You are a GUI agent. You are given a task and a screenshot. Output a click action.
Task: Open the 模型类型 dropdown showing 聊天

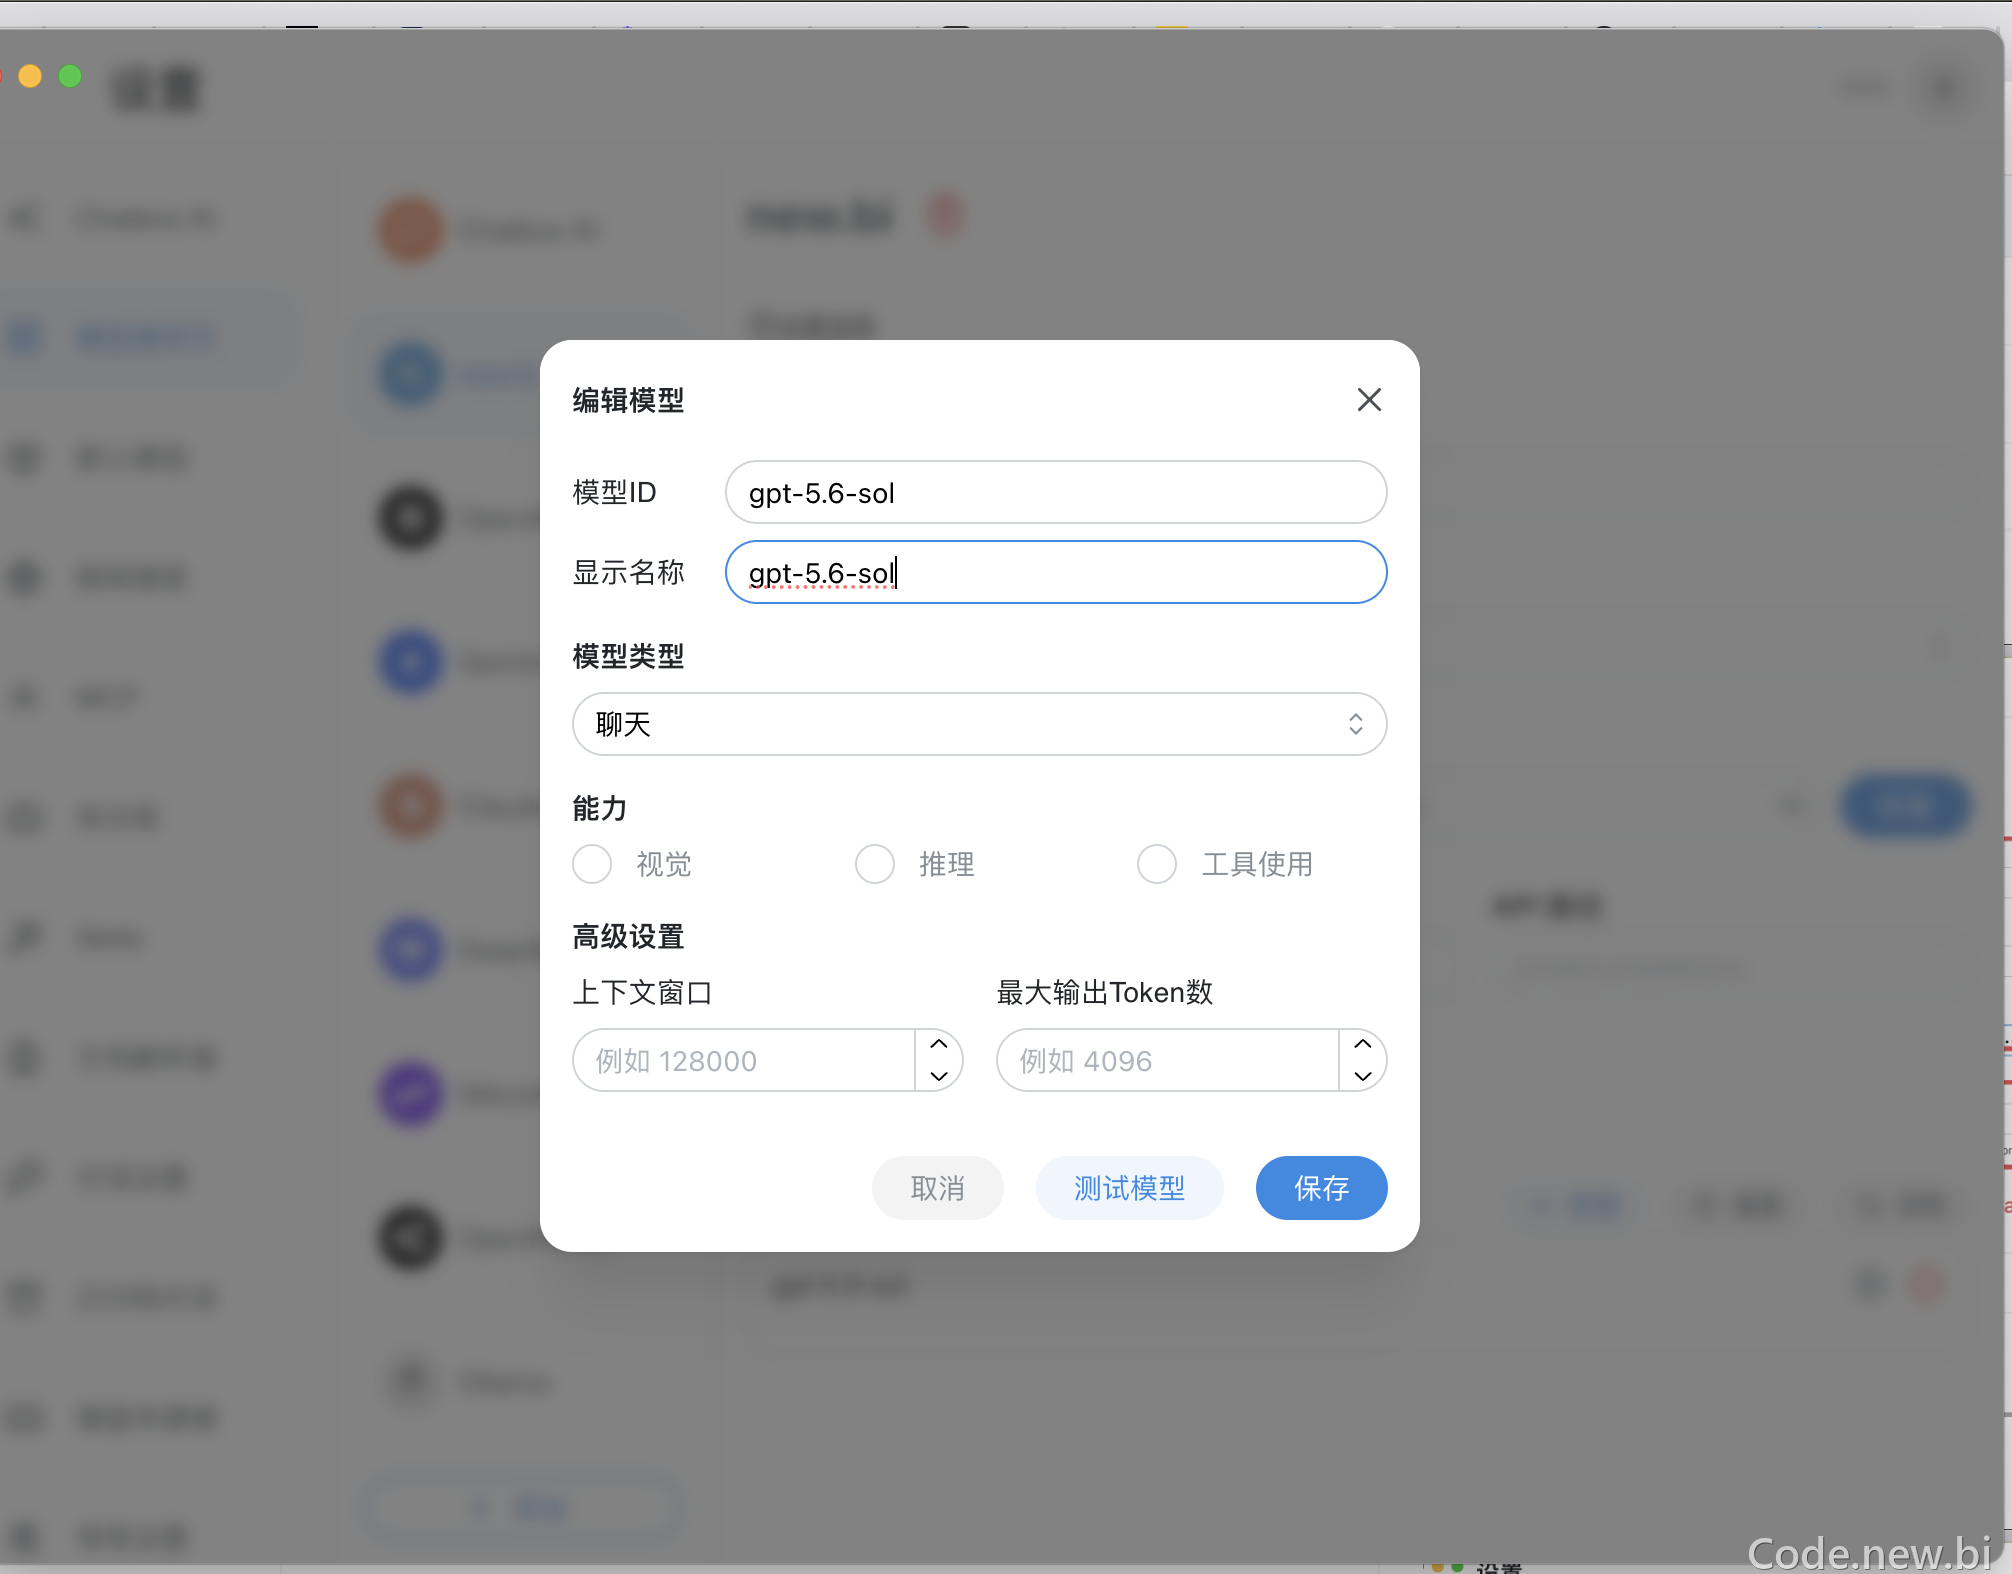pos(979,724)
